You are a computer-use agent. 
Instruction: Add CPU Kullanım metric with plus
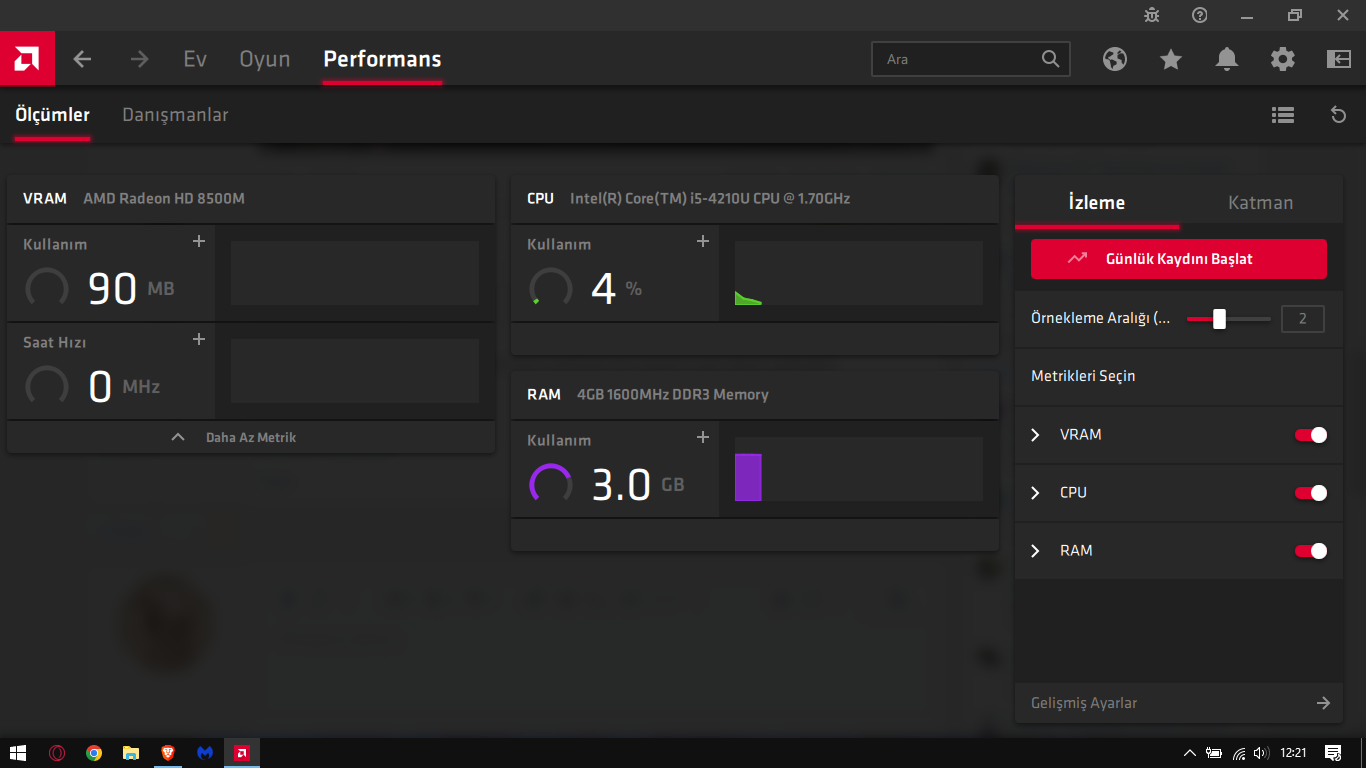point(703,241)
